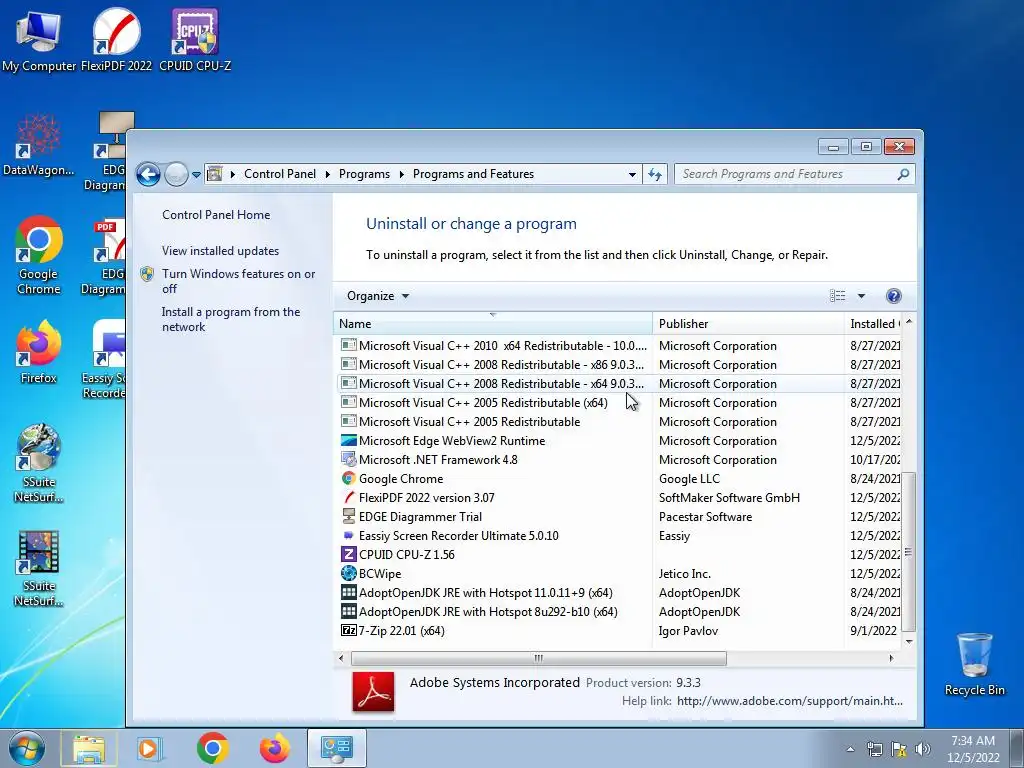
Task: Click the change view icon
Action: pyautogui.click(x=837, y=296)
